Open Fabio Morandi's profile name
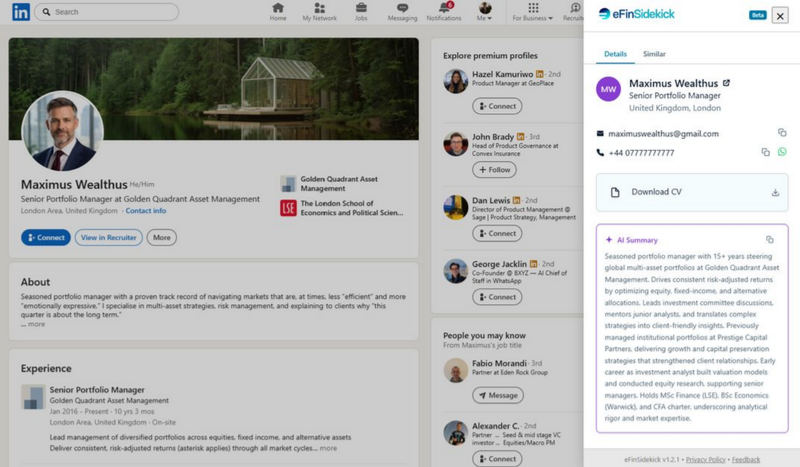Image resolution: width=800 pixels, height=467 pixels. point(499,363)
